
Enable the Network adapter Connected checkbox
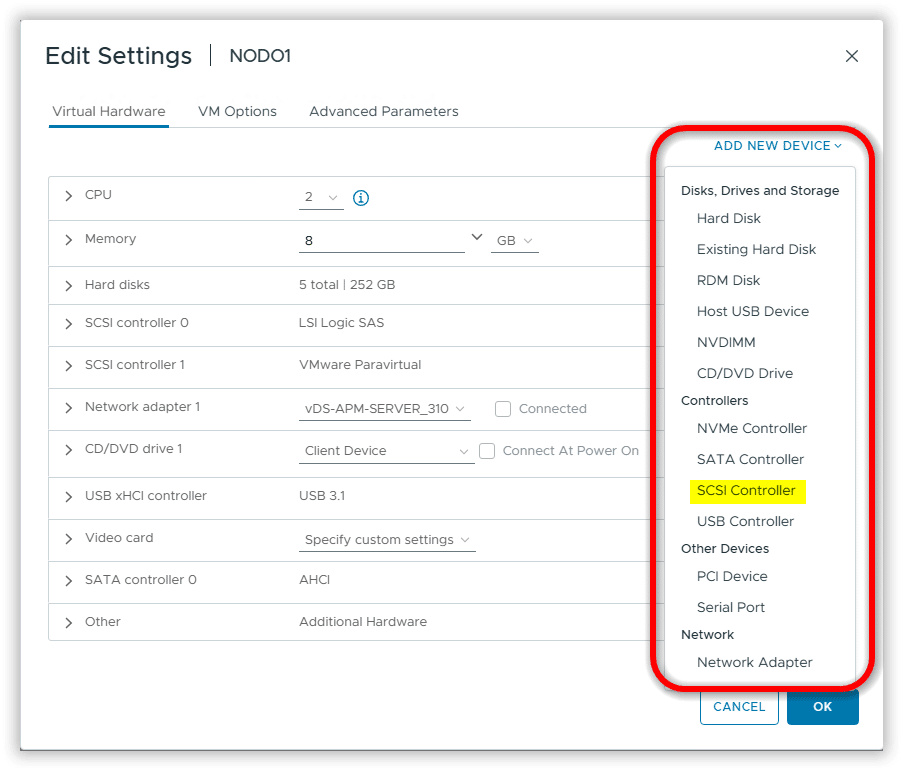tap(503, 409)
